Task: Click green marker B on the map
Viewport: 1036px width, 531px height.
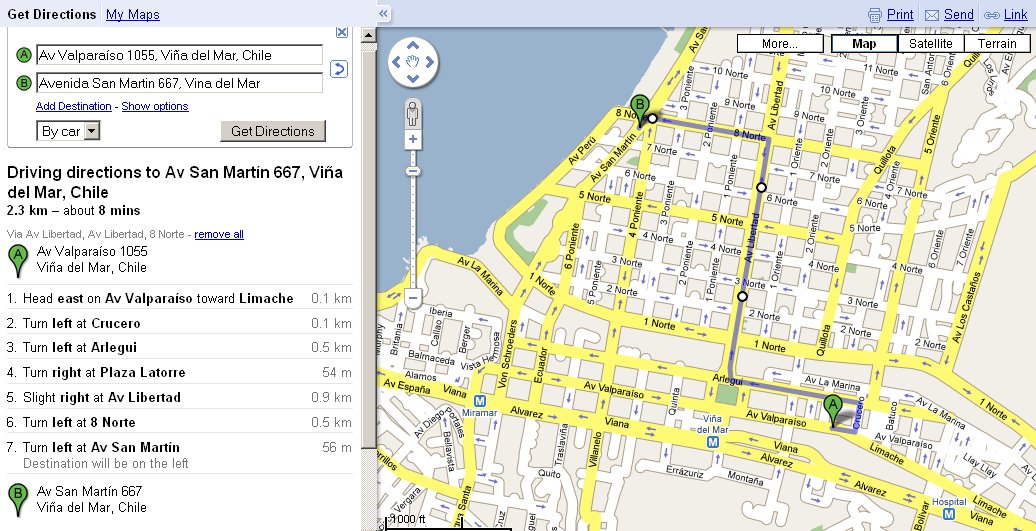Action: pyautogui.click(x=639, y=107)
